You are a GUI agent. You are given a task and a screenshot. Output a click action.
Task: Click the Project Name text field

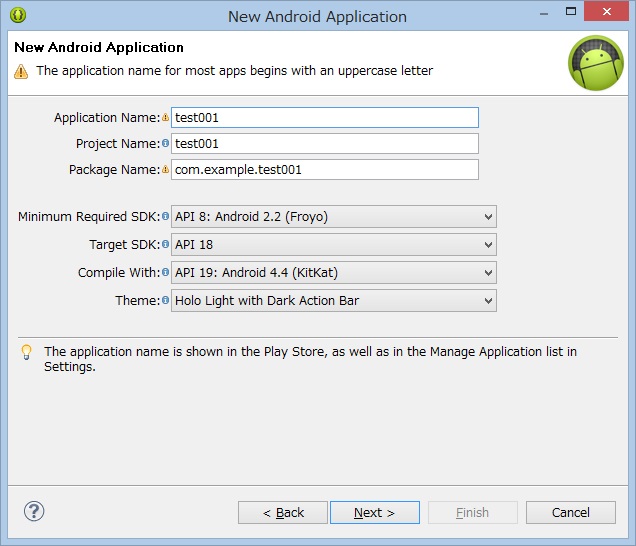[325, 144]
